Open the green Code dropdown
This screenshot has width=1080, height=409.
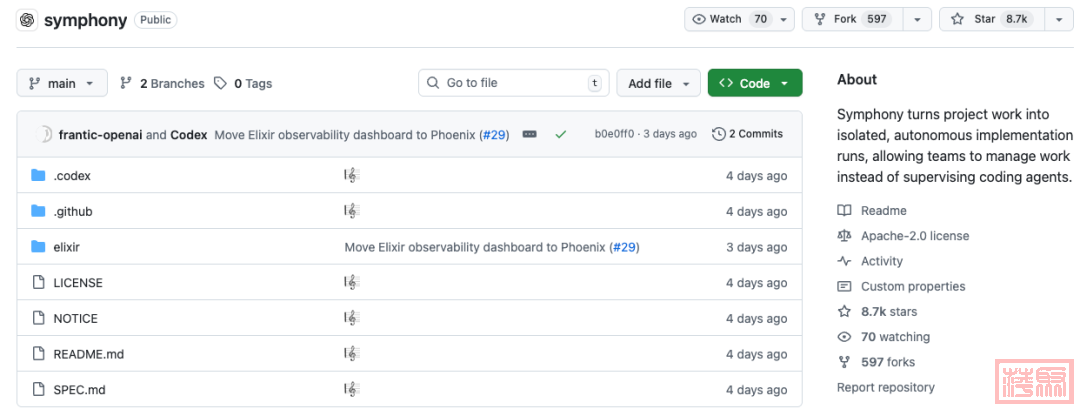click(754, 83)
